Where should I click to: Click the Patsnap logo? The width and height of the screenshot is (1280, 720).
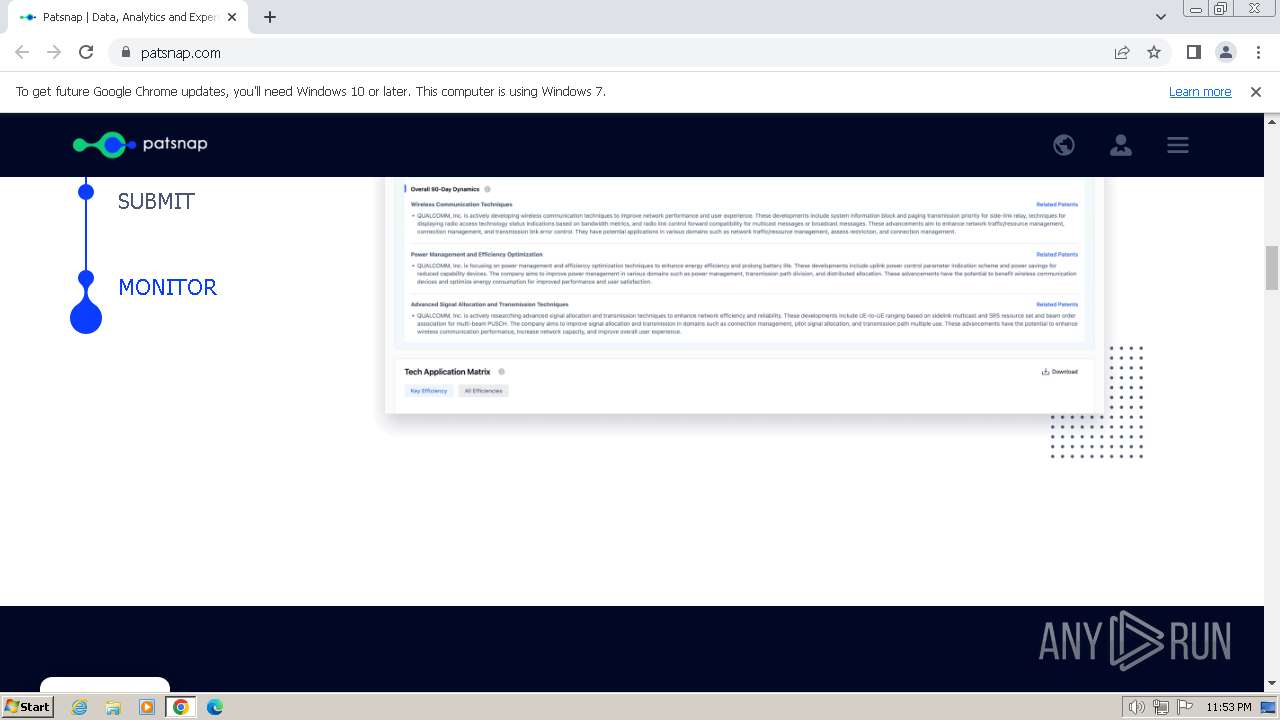click(140, 144)
